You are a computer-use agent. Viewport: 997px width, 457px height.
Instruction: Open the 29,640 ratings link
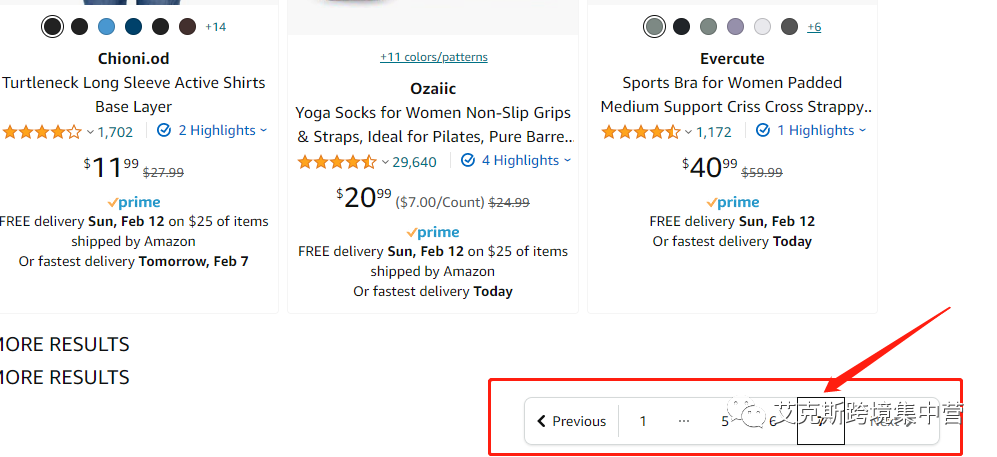[x=414, y=161]
